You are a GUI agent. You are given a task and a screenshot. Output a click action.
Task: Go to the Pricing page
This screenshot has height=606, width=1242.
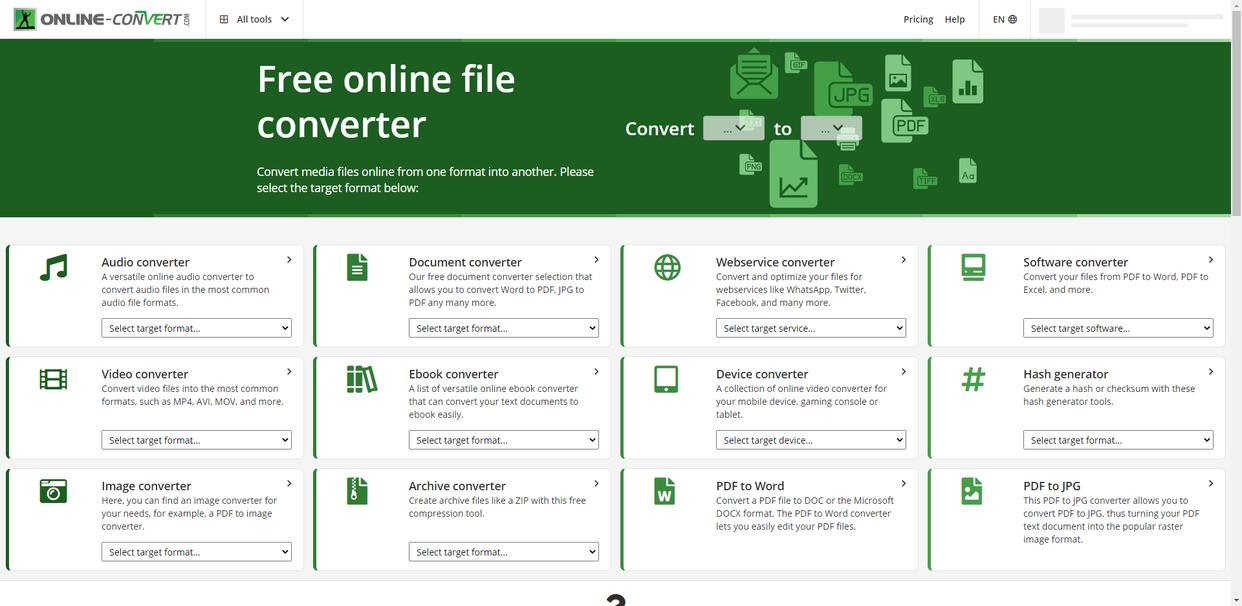pyautogui.click(x=917, y=19)
